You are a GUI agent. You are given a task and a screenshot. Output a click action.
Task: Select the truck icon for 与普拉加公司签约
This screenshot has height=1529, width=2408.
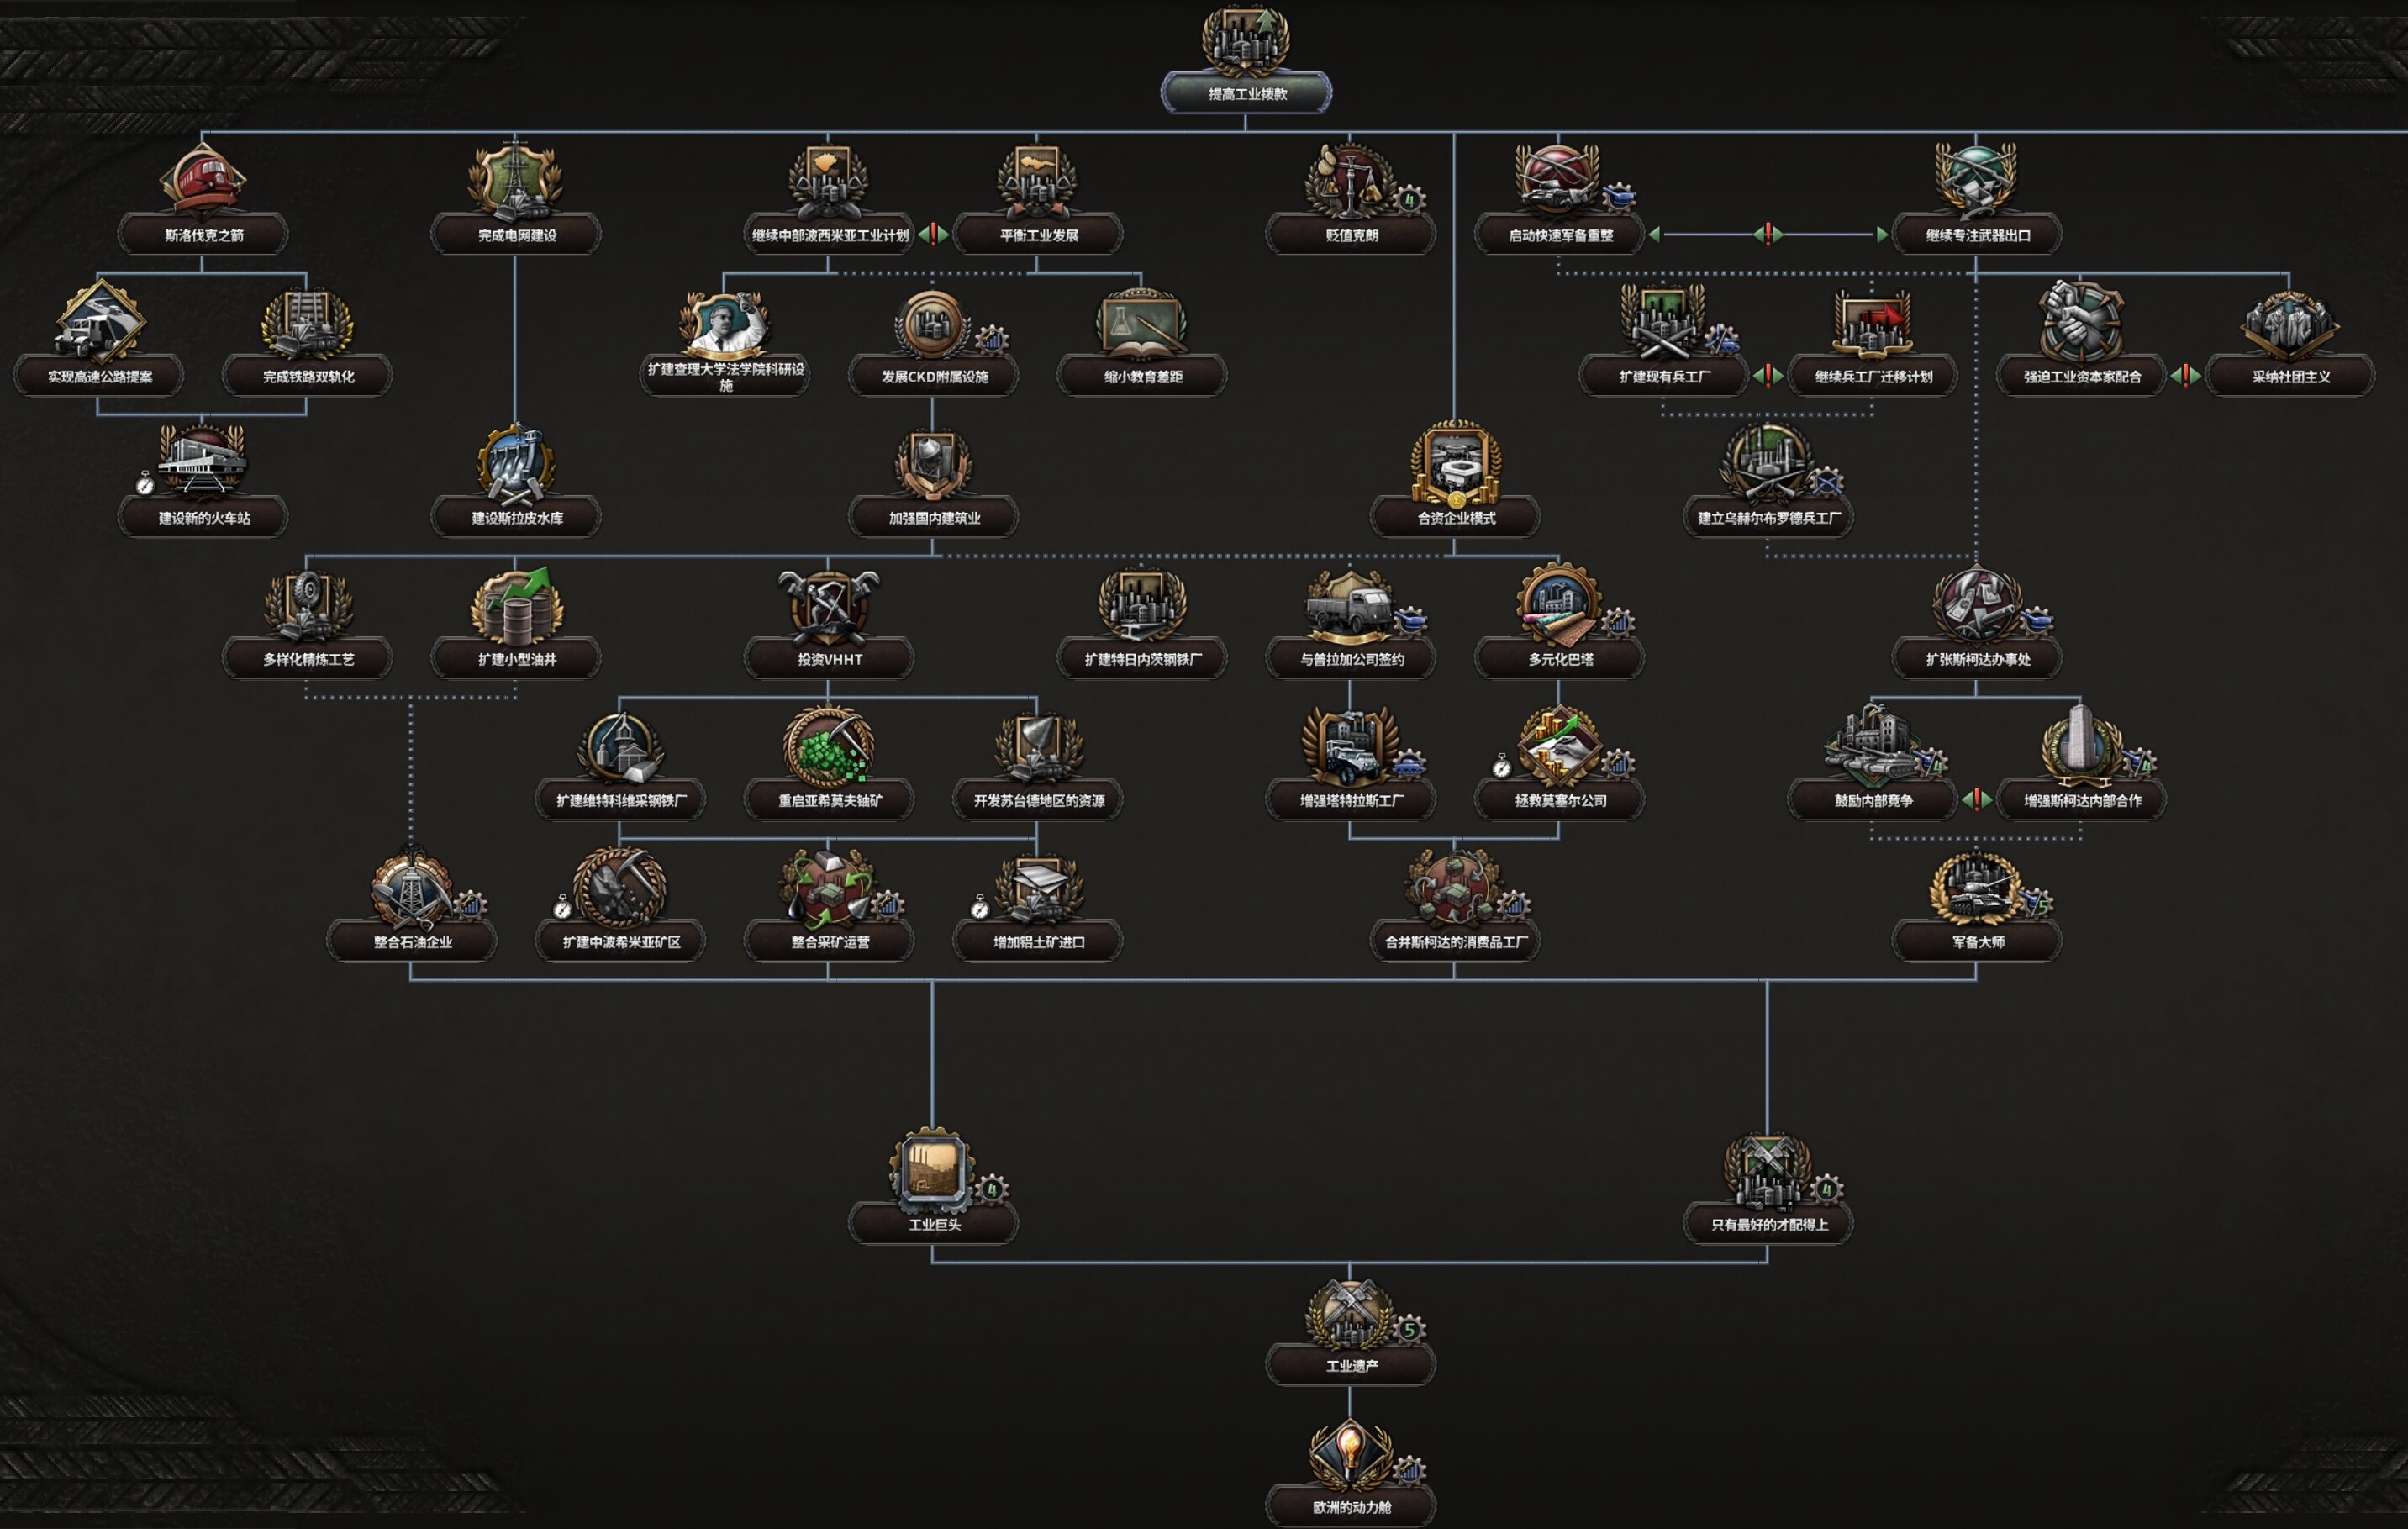1350,606
